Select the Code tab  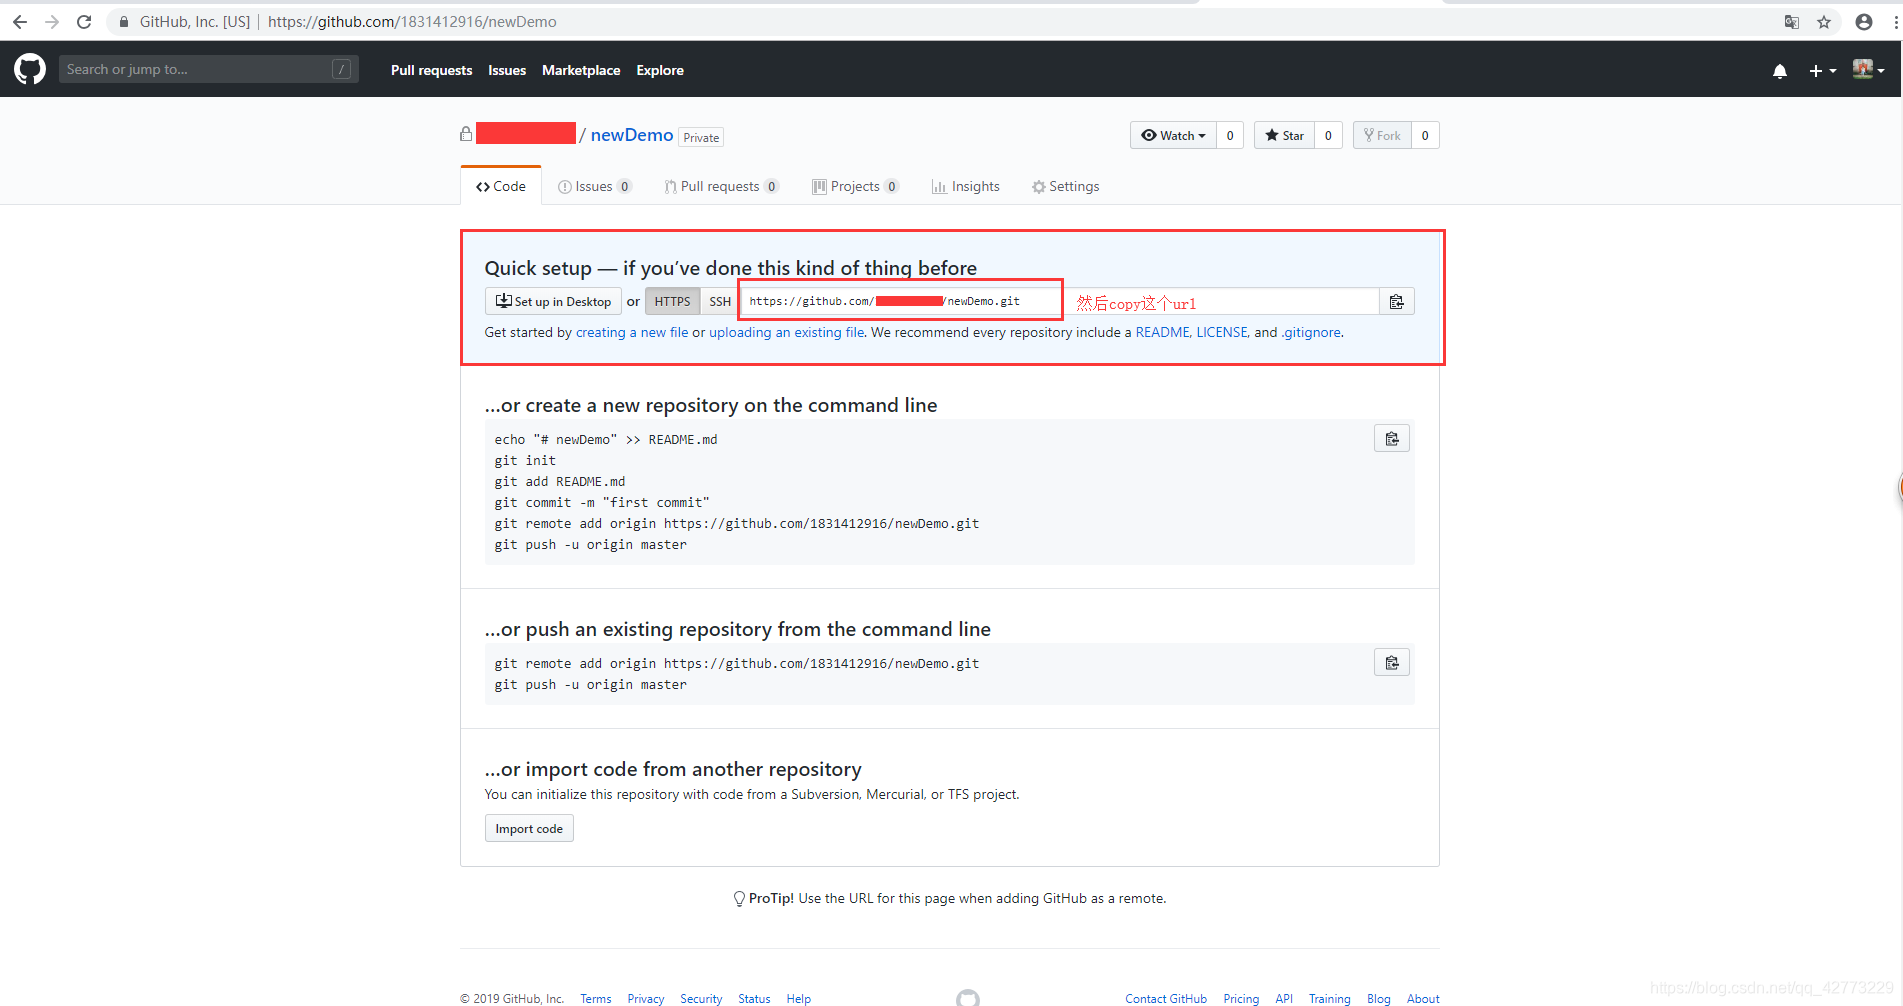501,186
